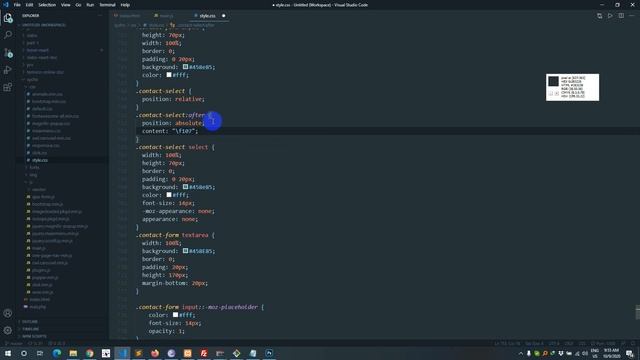Open the View menu

(66, 5)
